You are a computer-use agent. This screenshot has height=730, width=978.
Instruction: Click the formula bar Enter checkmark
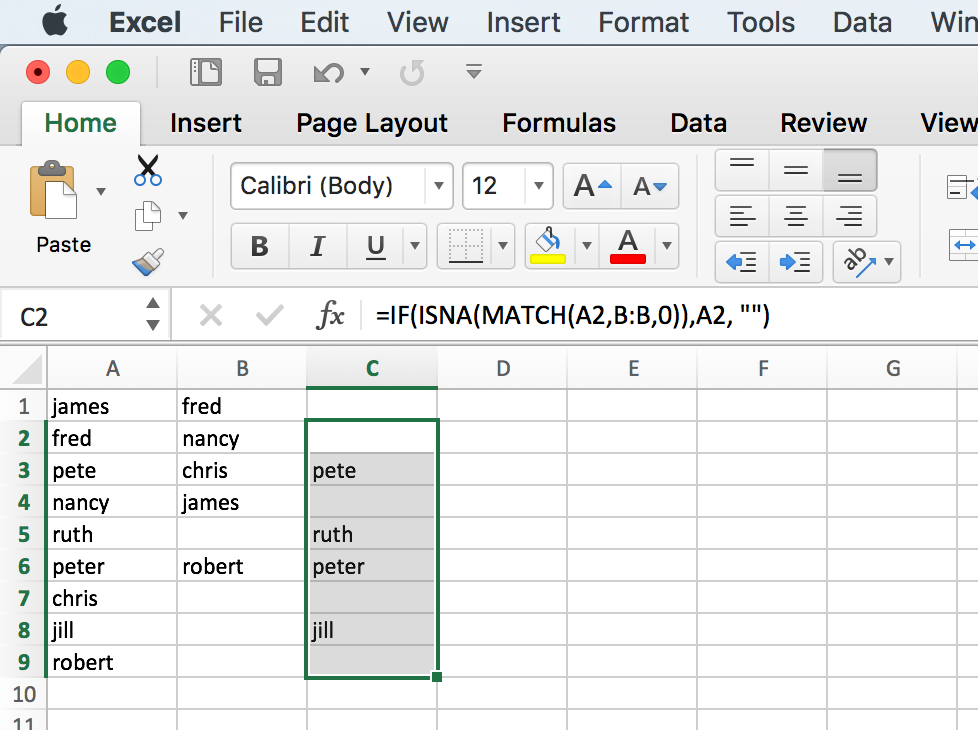pos(269,316)
